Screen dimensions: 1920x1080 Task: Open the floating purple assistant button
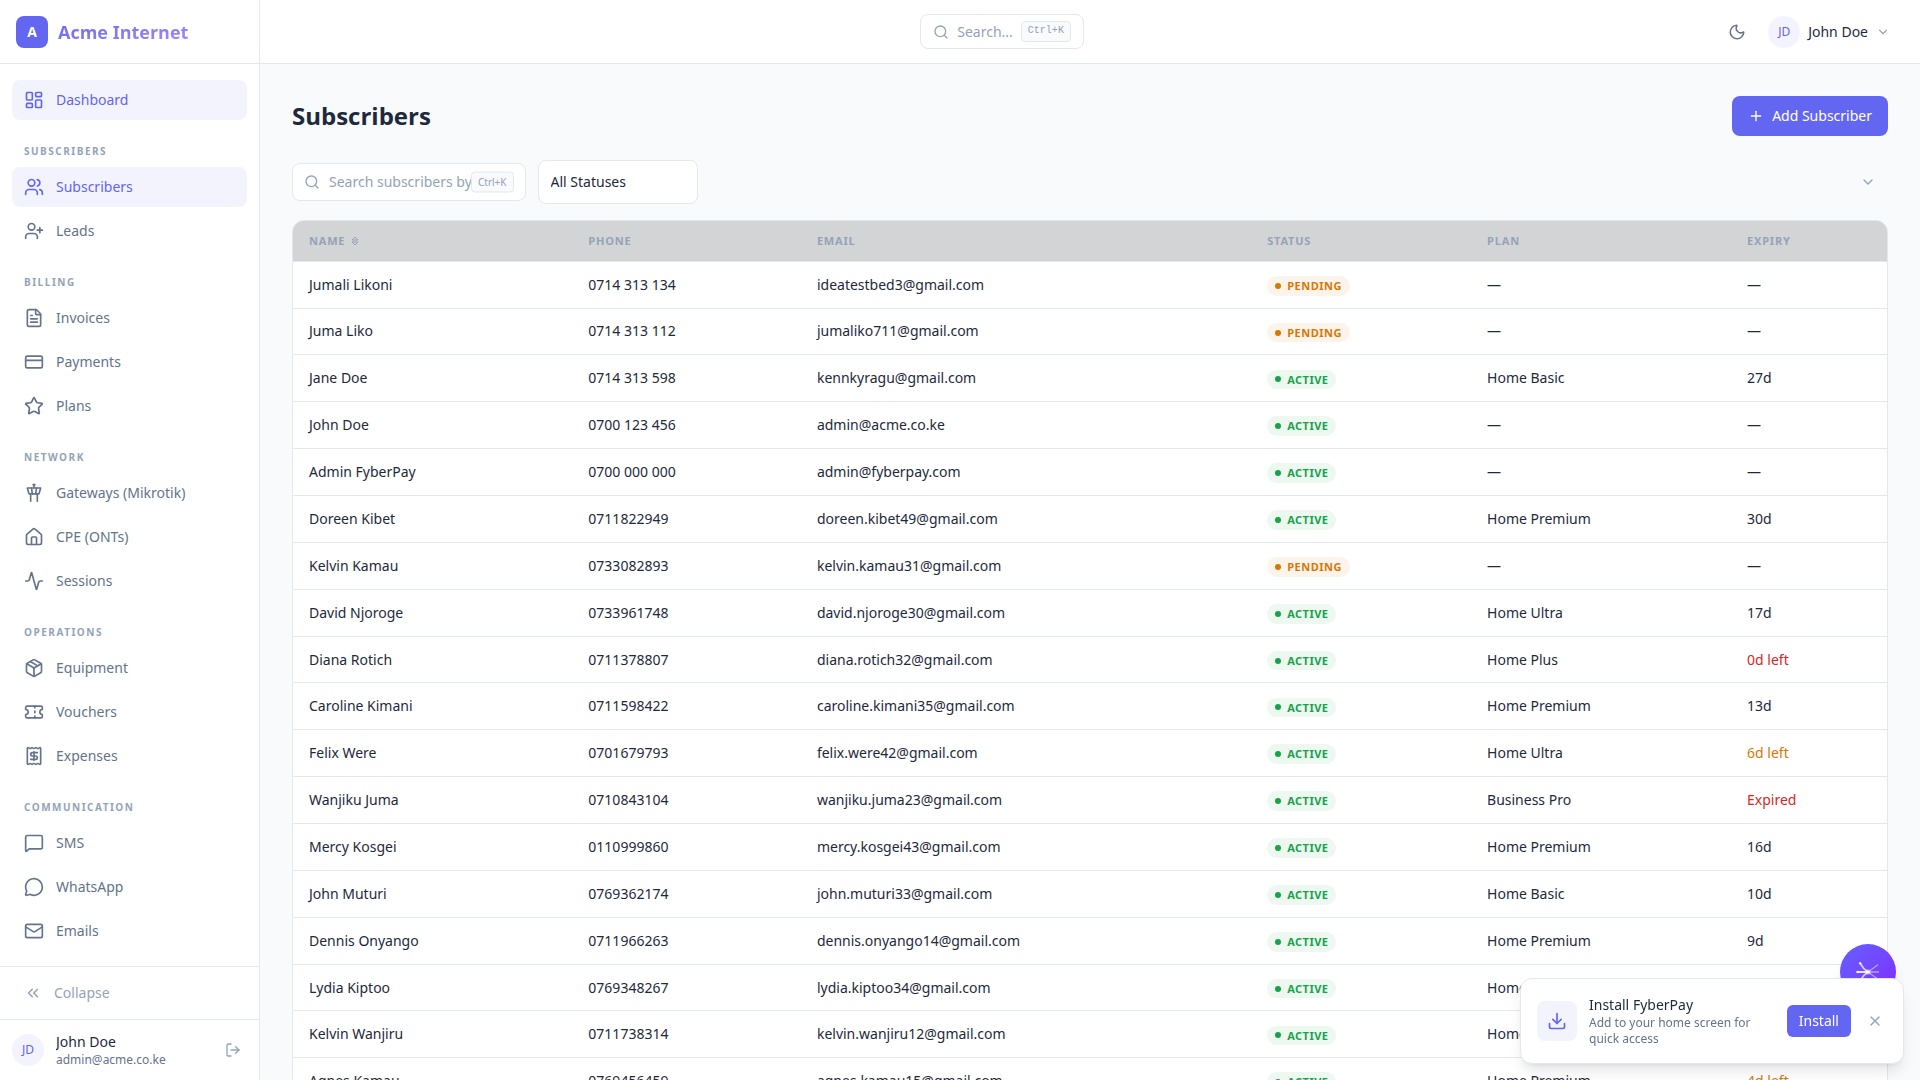point(1867,964)
